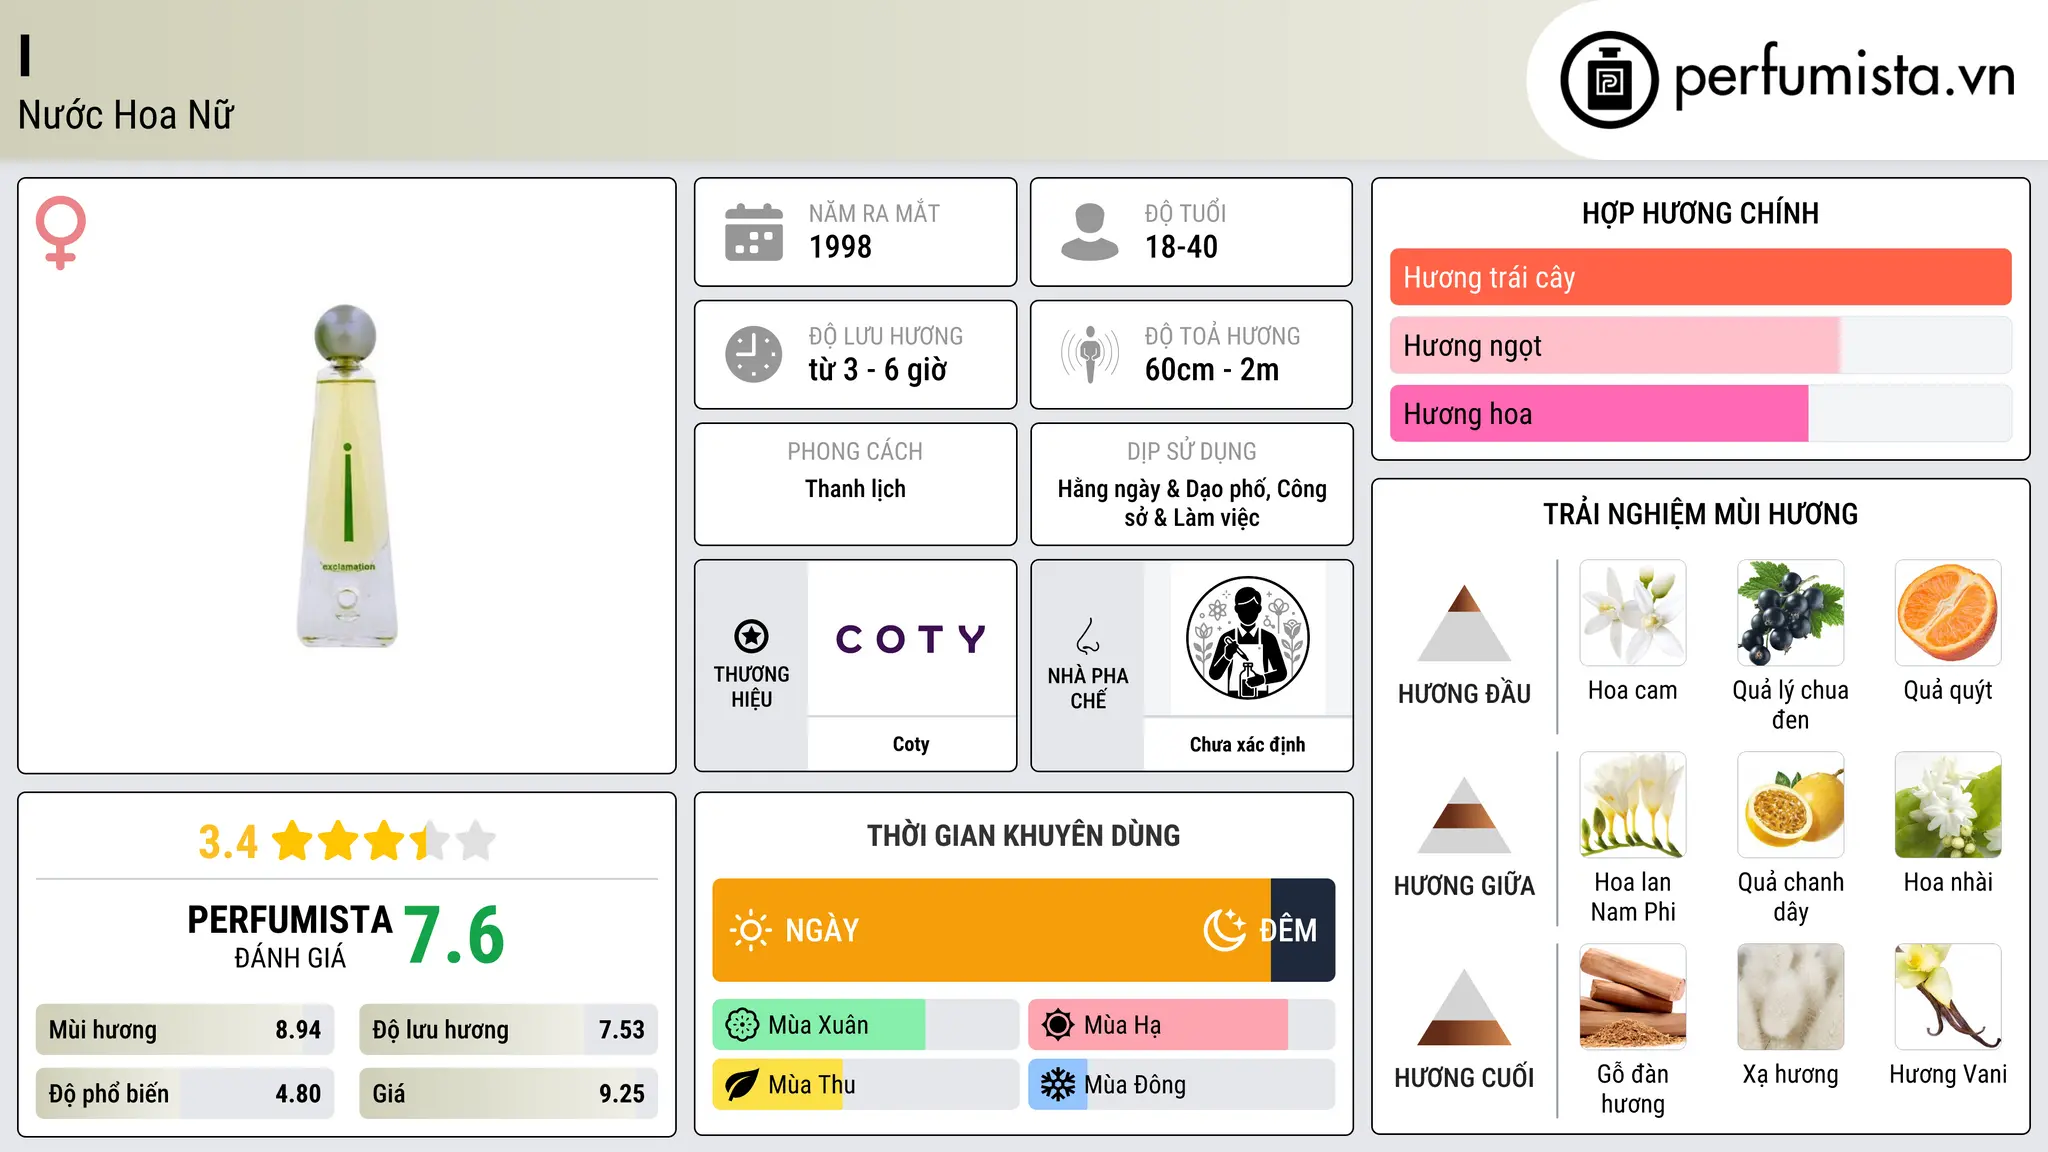Viewport: 2048px width, 1152px height.
Task: Click the star badge icon above Thương hiệu
Action: coord(751,636)
